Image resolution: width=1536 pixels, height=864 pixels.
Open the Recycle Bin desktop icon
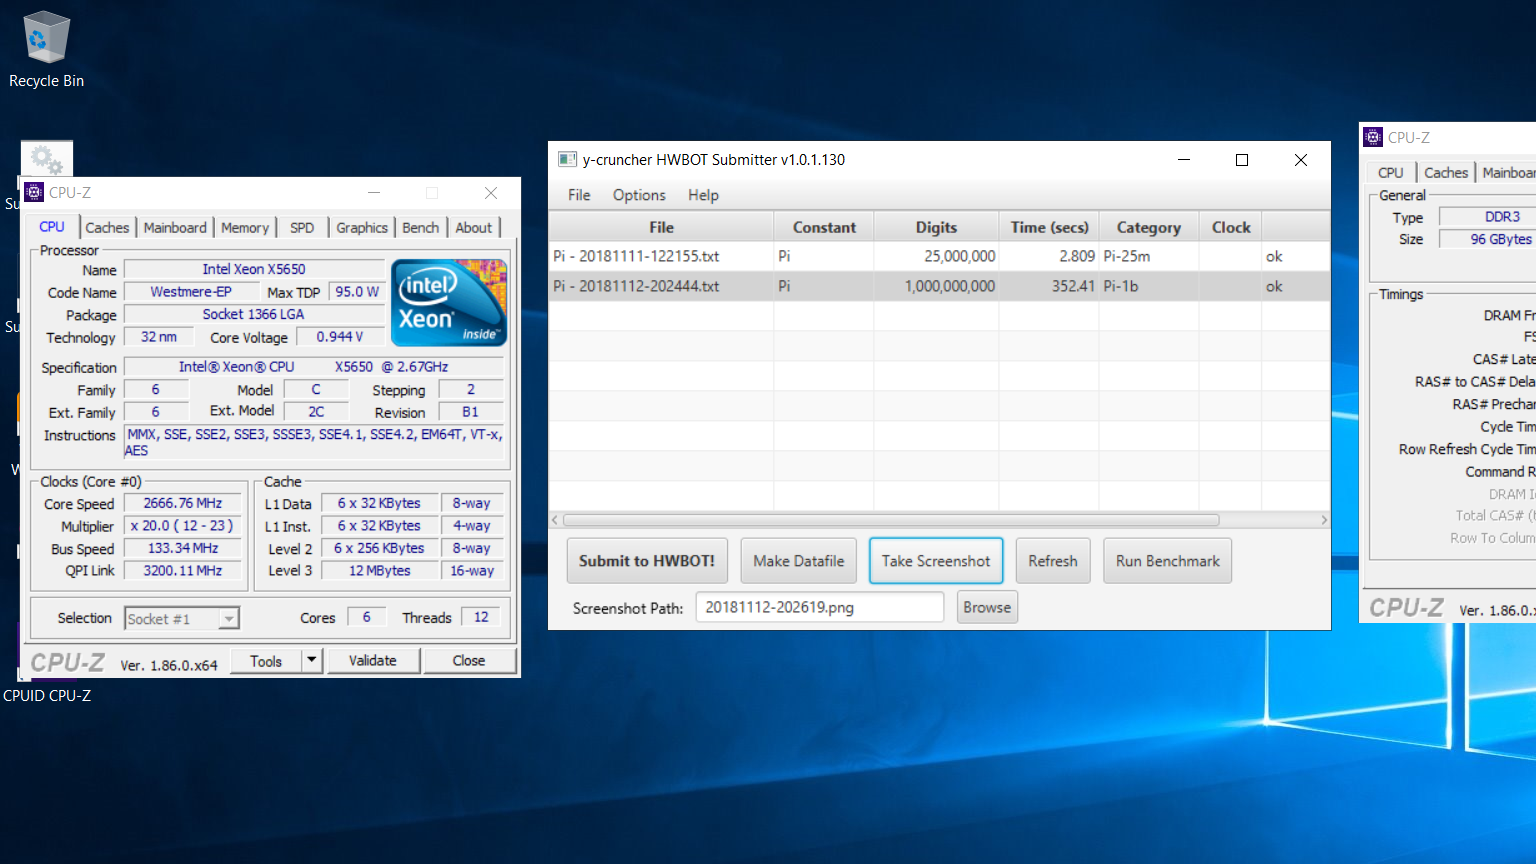click(x=46, y=50)
